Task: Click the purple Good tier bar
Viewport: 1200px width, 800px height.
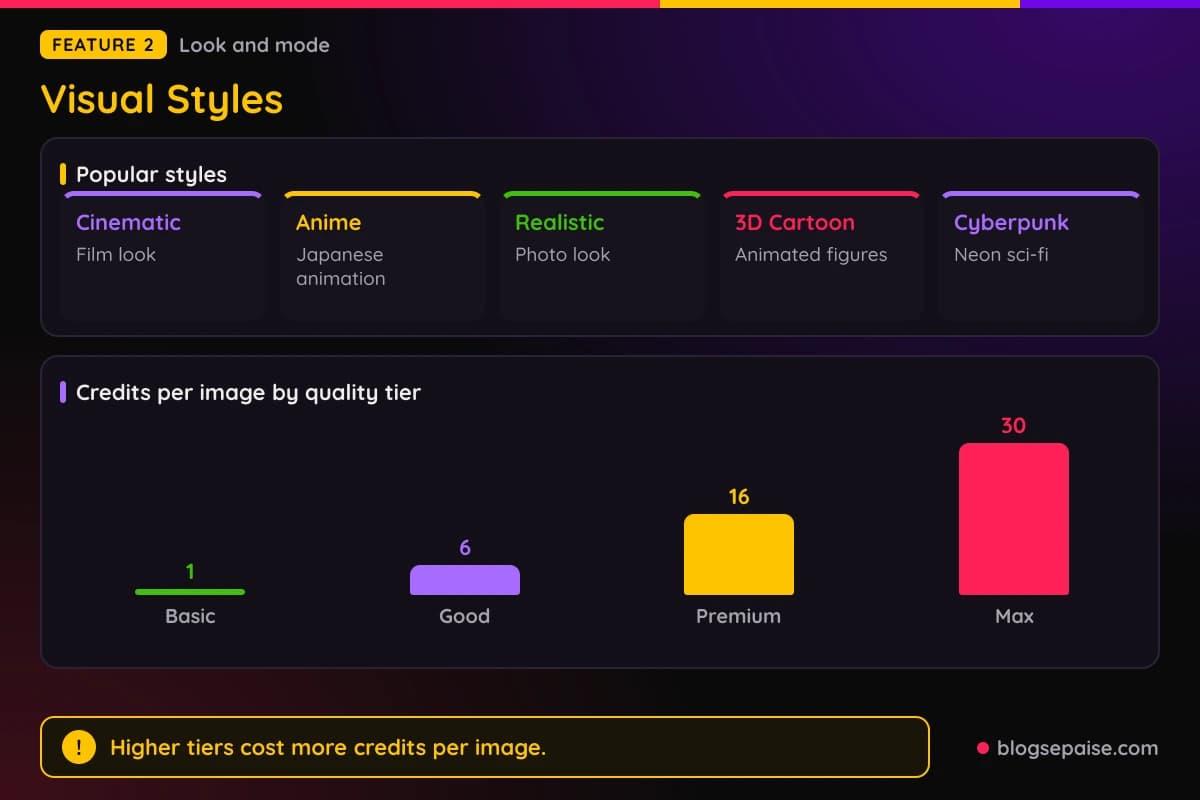Action: tap(465, 580)
